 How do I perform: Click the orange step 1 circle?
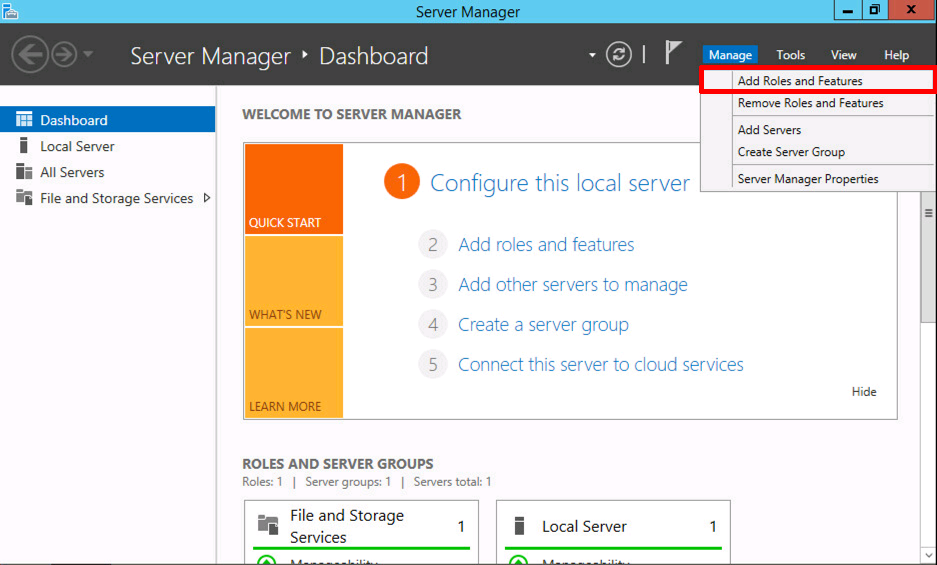[402, 181]
